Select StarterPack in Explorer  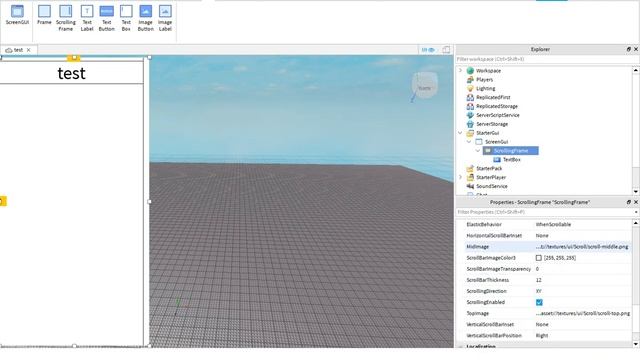pyautogui.click(x=489, y=168)
